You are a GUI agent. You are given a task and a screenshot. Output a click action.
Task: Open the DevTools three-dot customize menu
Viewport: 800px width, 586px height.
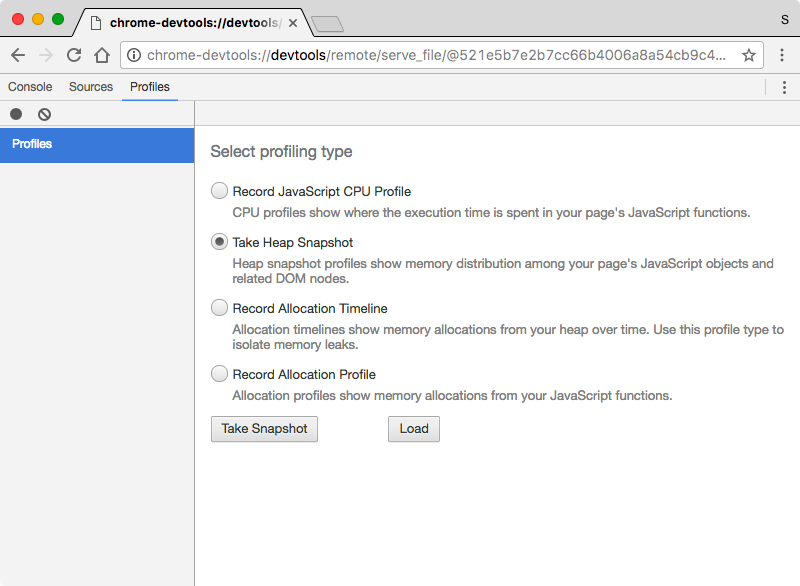784,87
